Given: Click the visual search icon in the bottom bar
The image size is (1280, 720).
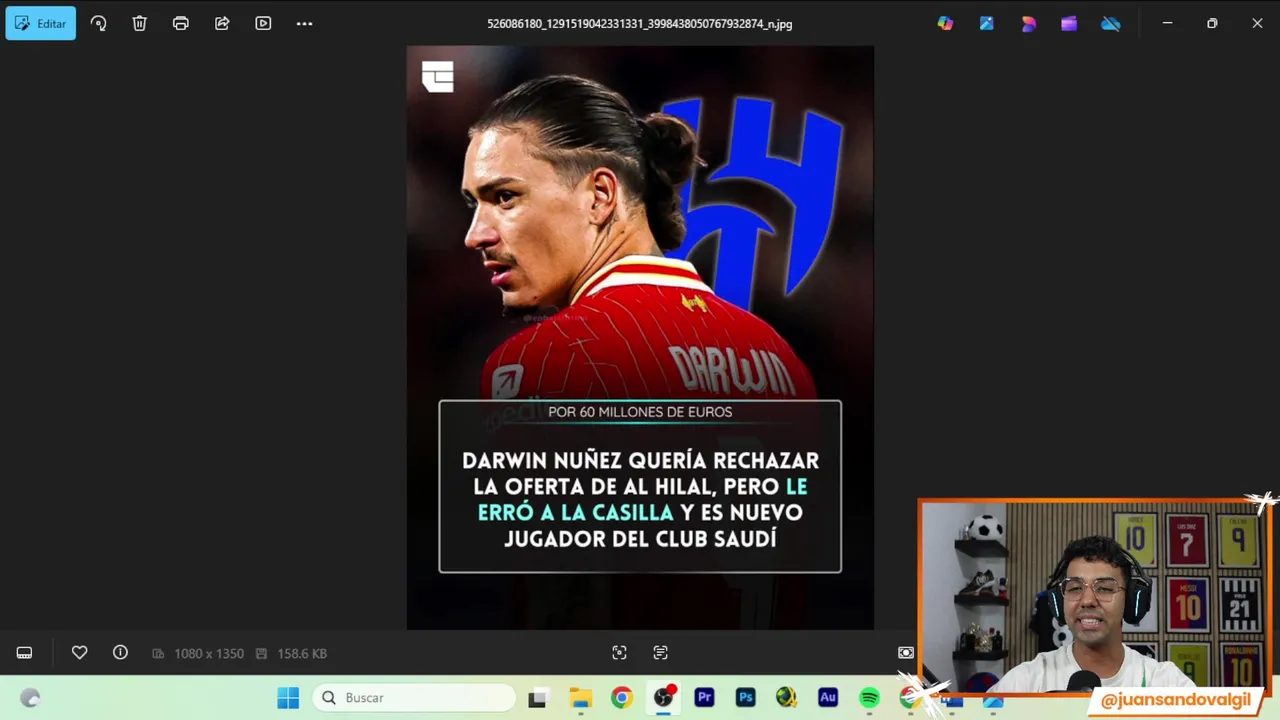Looking at the screenshot, I should click(619, 653).
